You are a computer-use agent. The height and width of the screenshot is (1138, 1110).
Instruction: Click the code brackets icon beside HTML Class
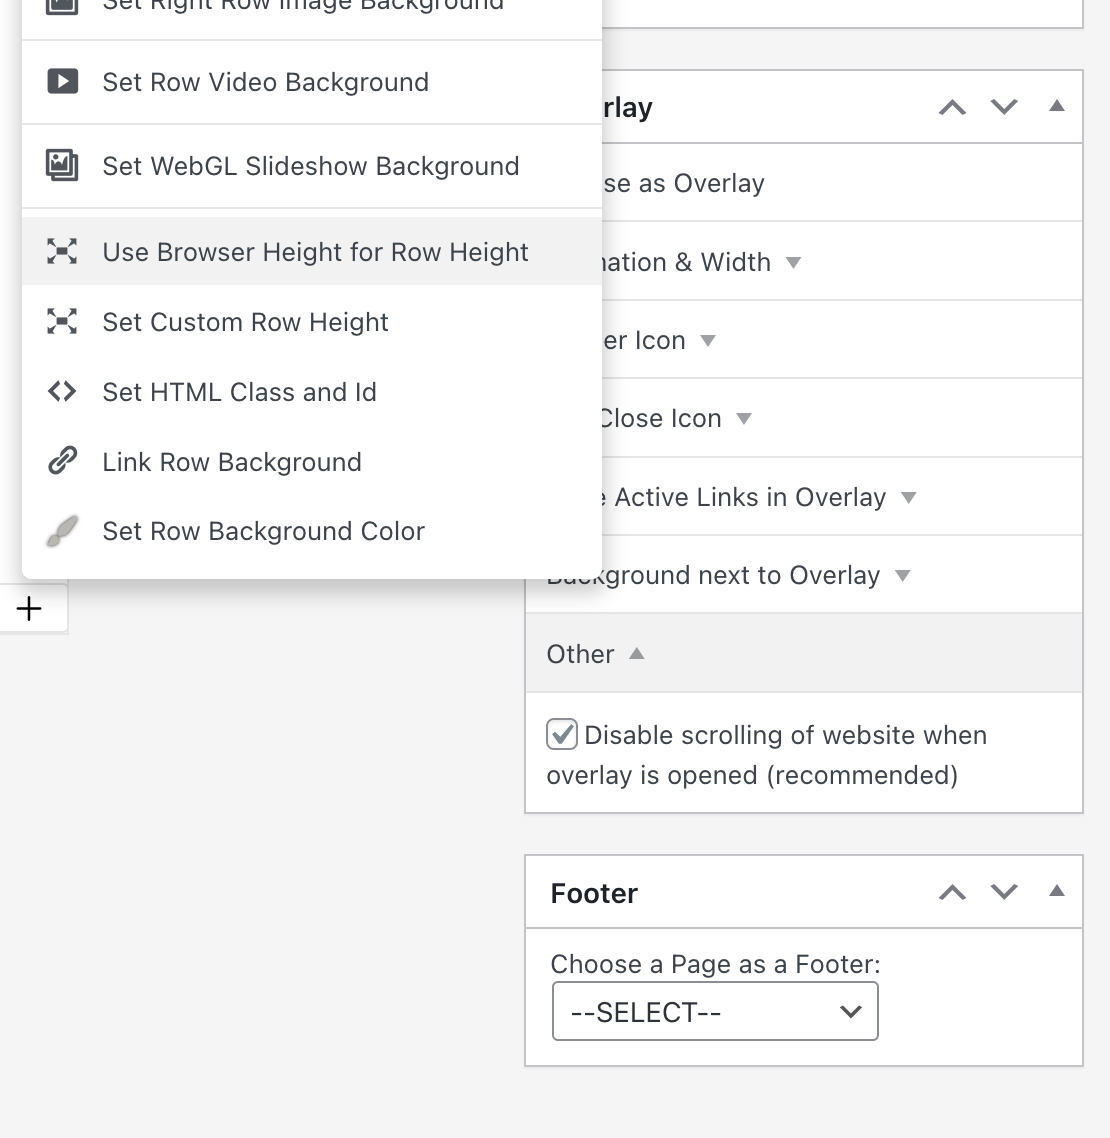62,392
